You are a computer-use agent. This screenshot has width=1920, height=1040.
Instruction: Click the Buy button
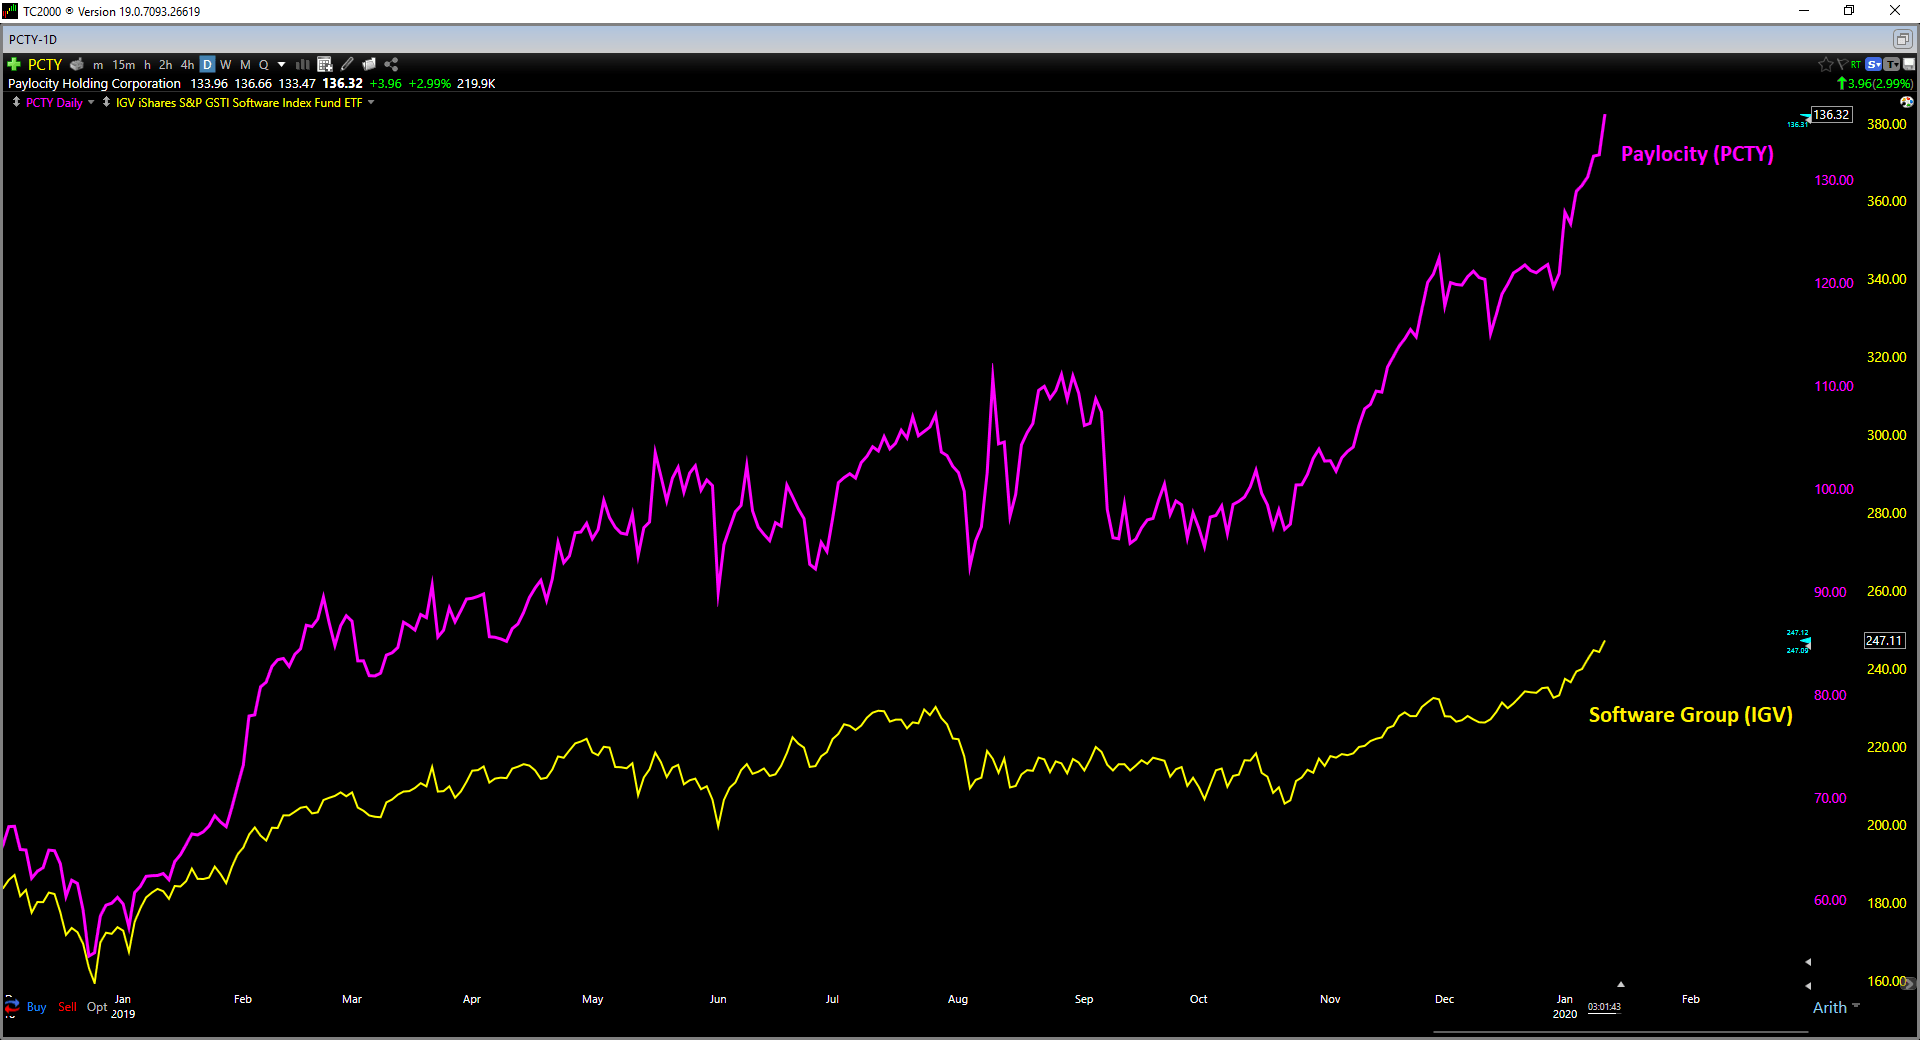coord(36,1007)
